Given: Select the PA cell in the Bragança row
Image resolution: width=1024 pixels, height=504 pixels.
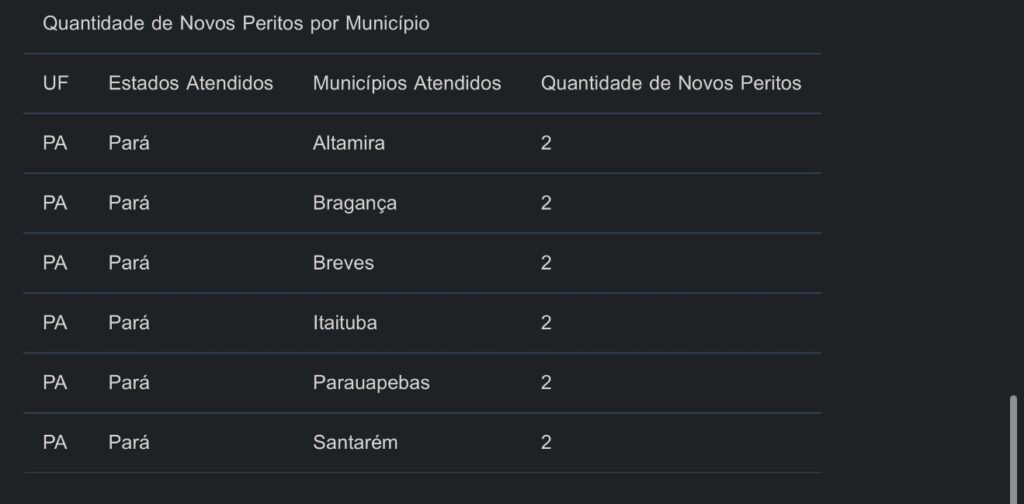Looking at the screenshot, I should pyautogui.click(x=55, y=203).
